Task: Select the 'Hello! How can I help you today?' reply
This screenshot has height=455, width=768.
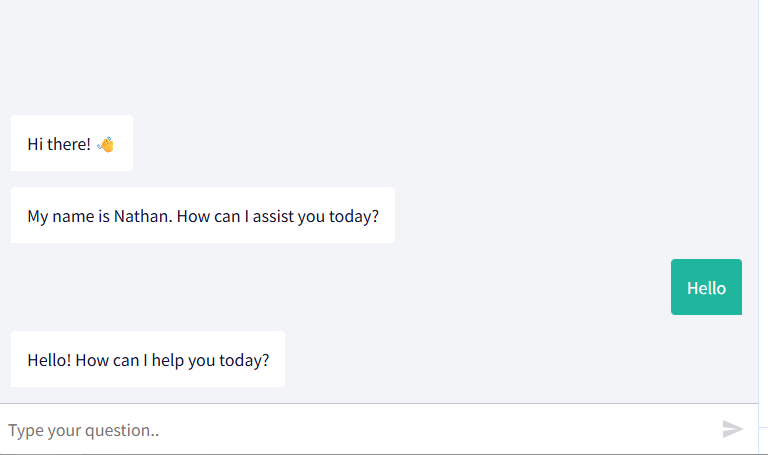Action: 148,359
